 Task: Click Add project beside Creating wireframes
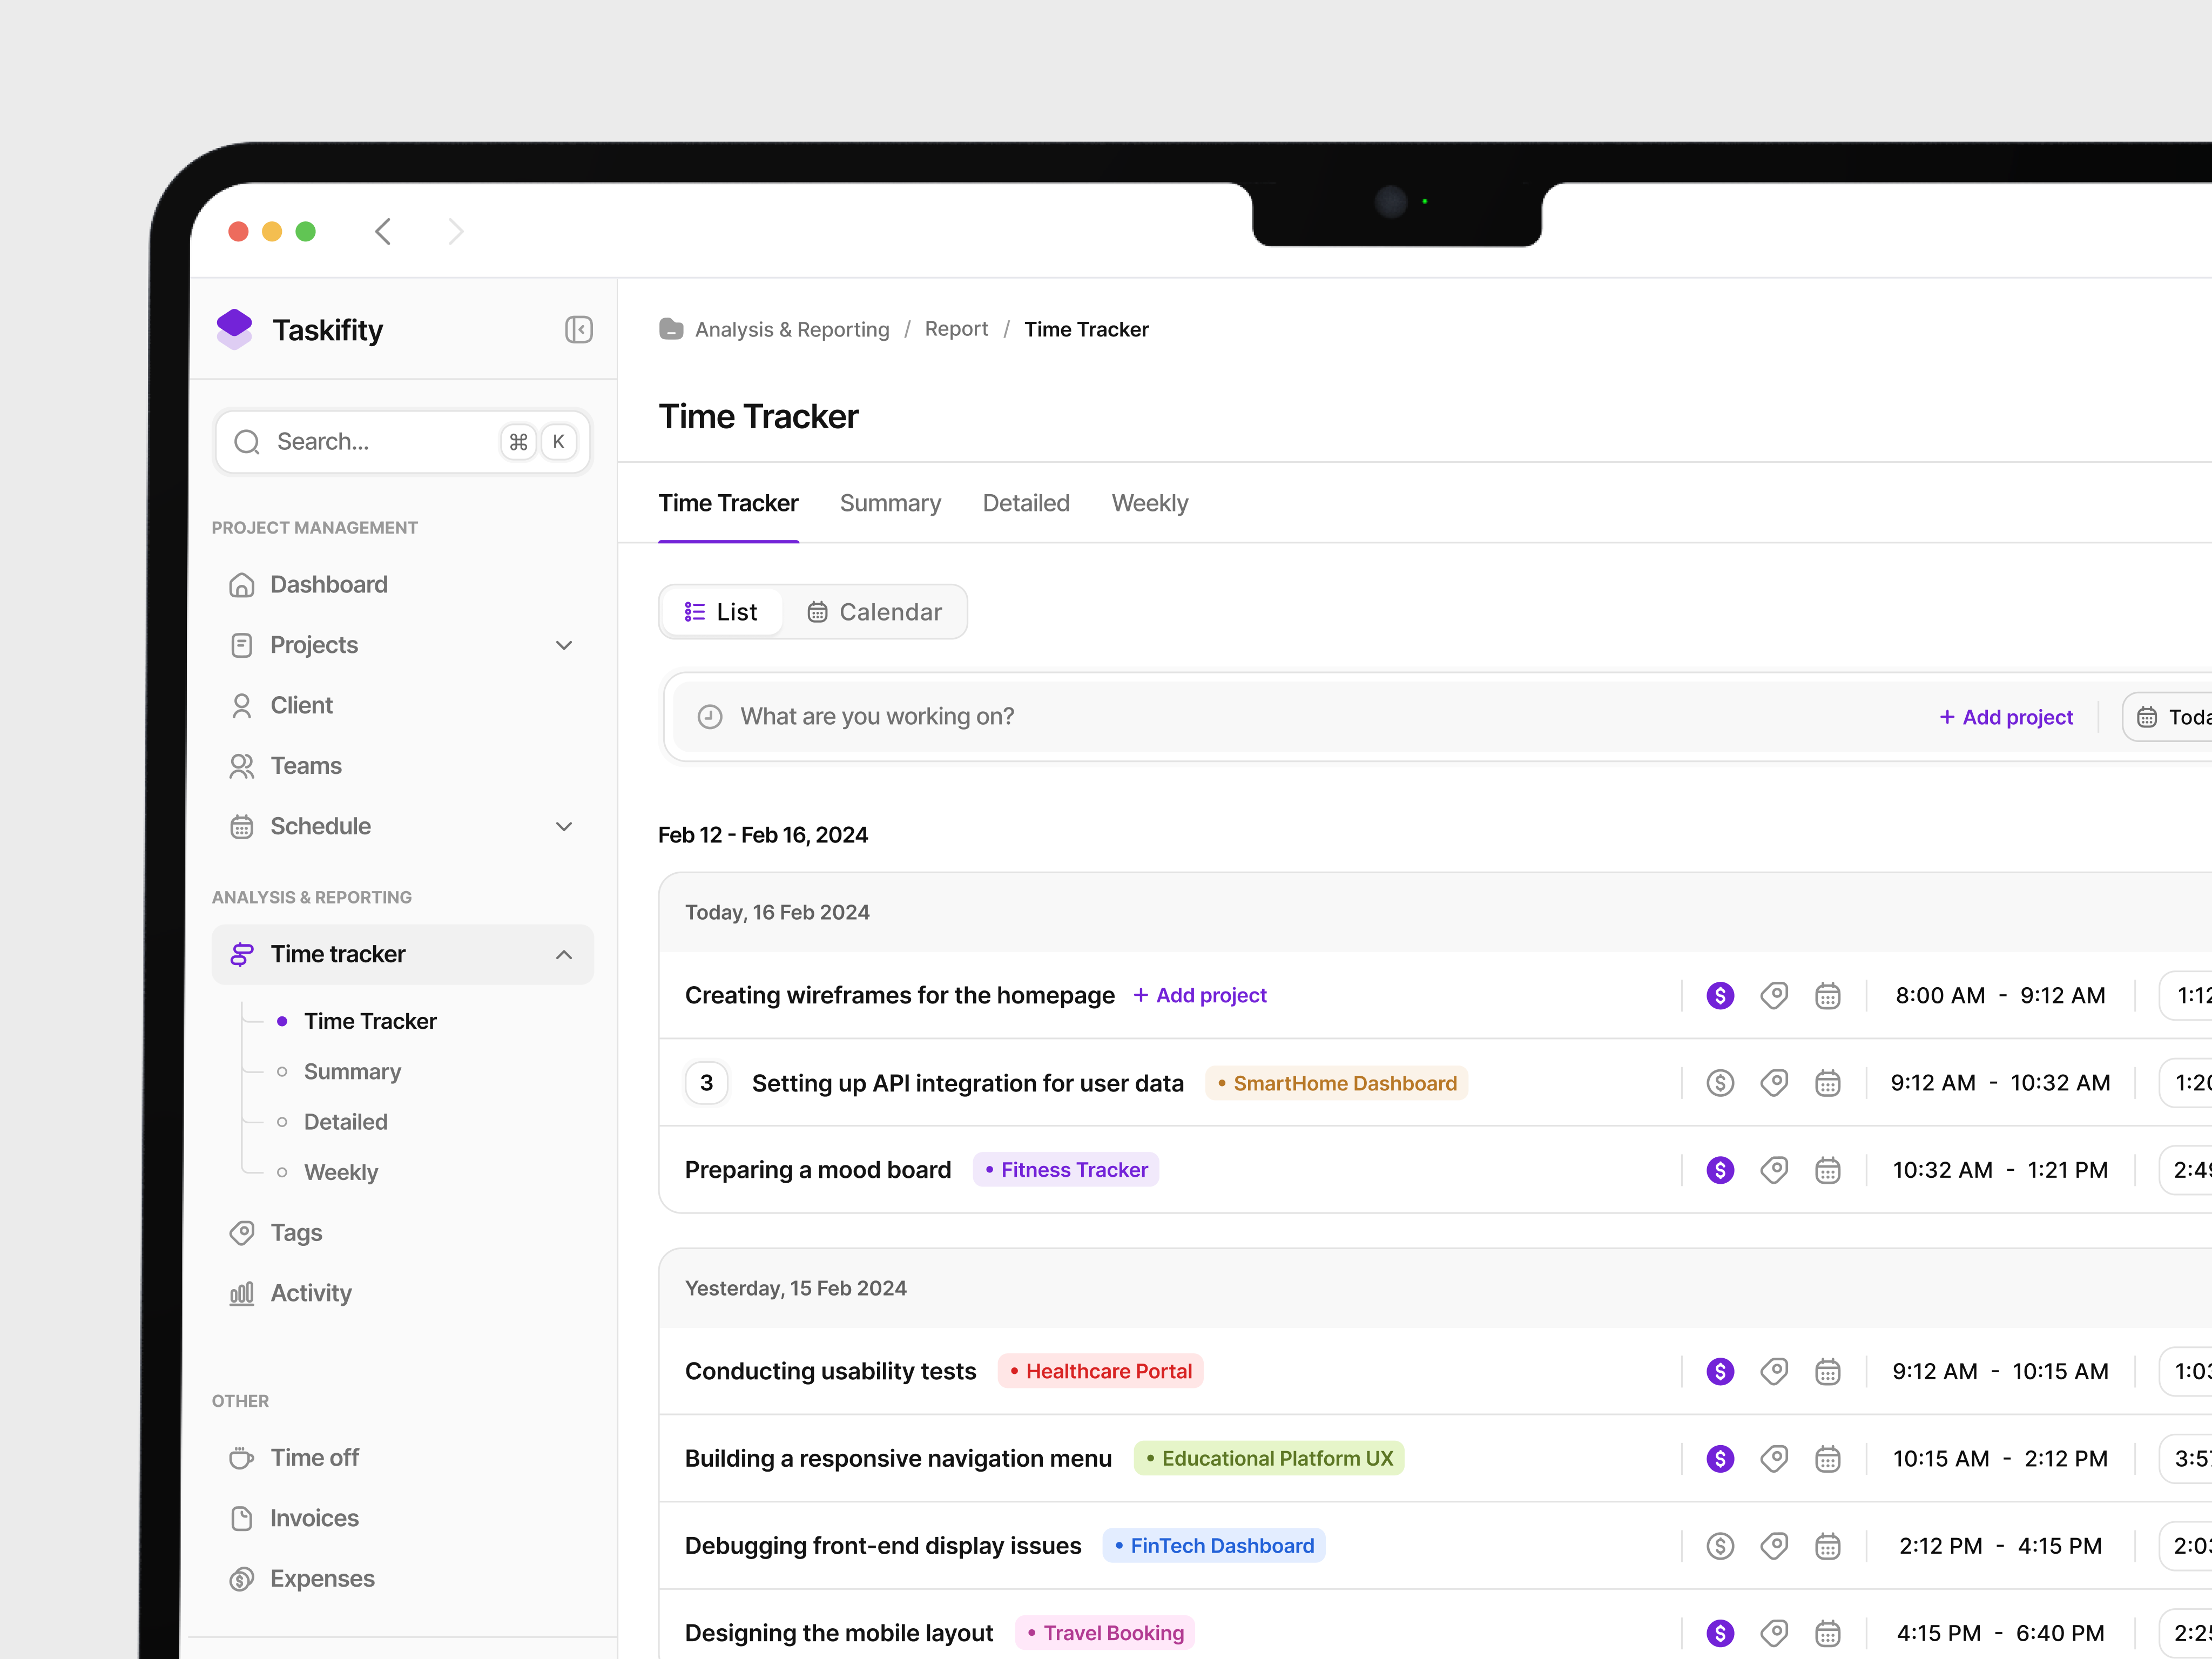click(1200, 995)
